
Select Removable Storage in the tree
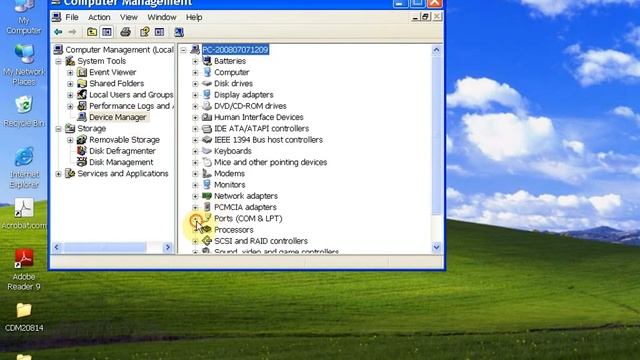[x=124, y=140]
